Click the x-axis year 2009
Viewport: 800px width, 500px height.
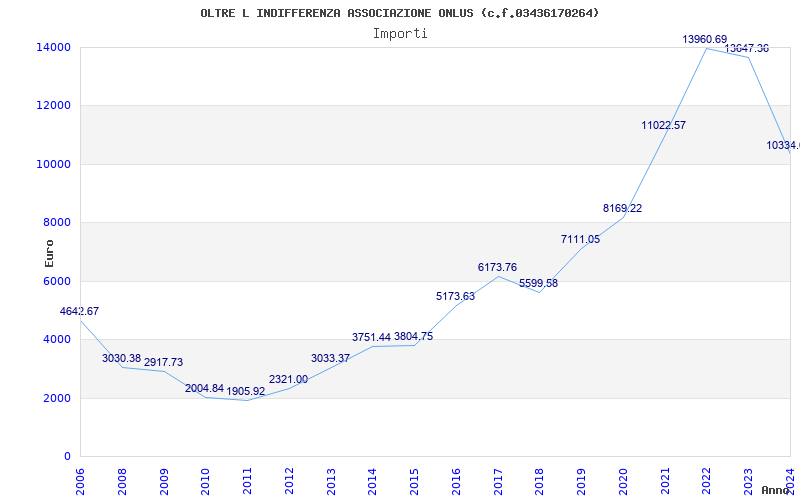point(164,481)
